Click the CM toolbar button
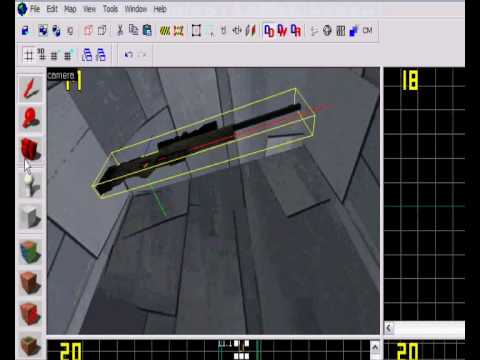Screen dimensions: 480x360 pyautogui.click(x=367, y=31)
